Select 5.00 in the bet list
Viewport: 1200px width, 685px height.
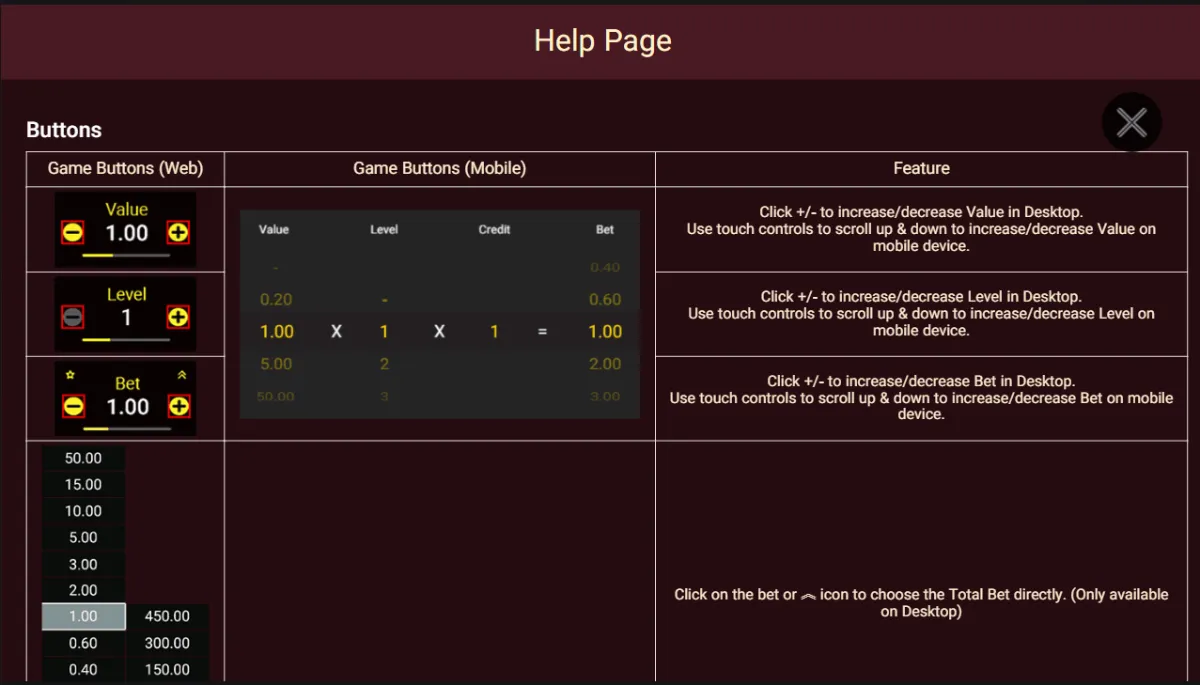tap(83, 538)
